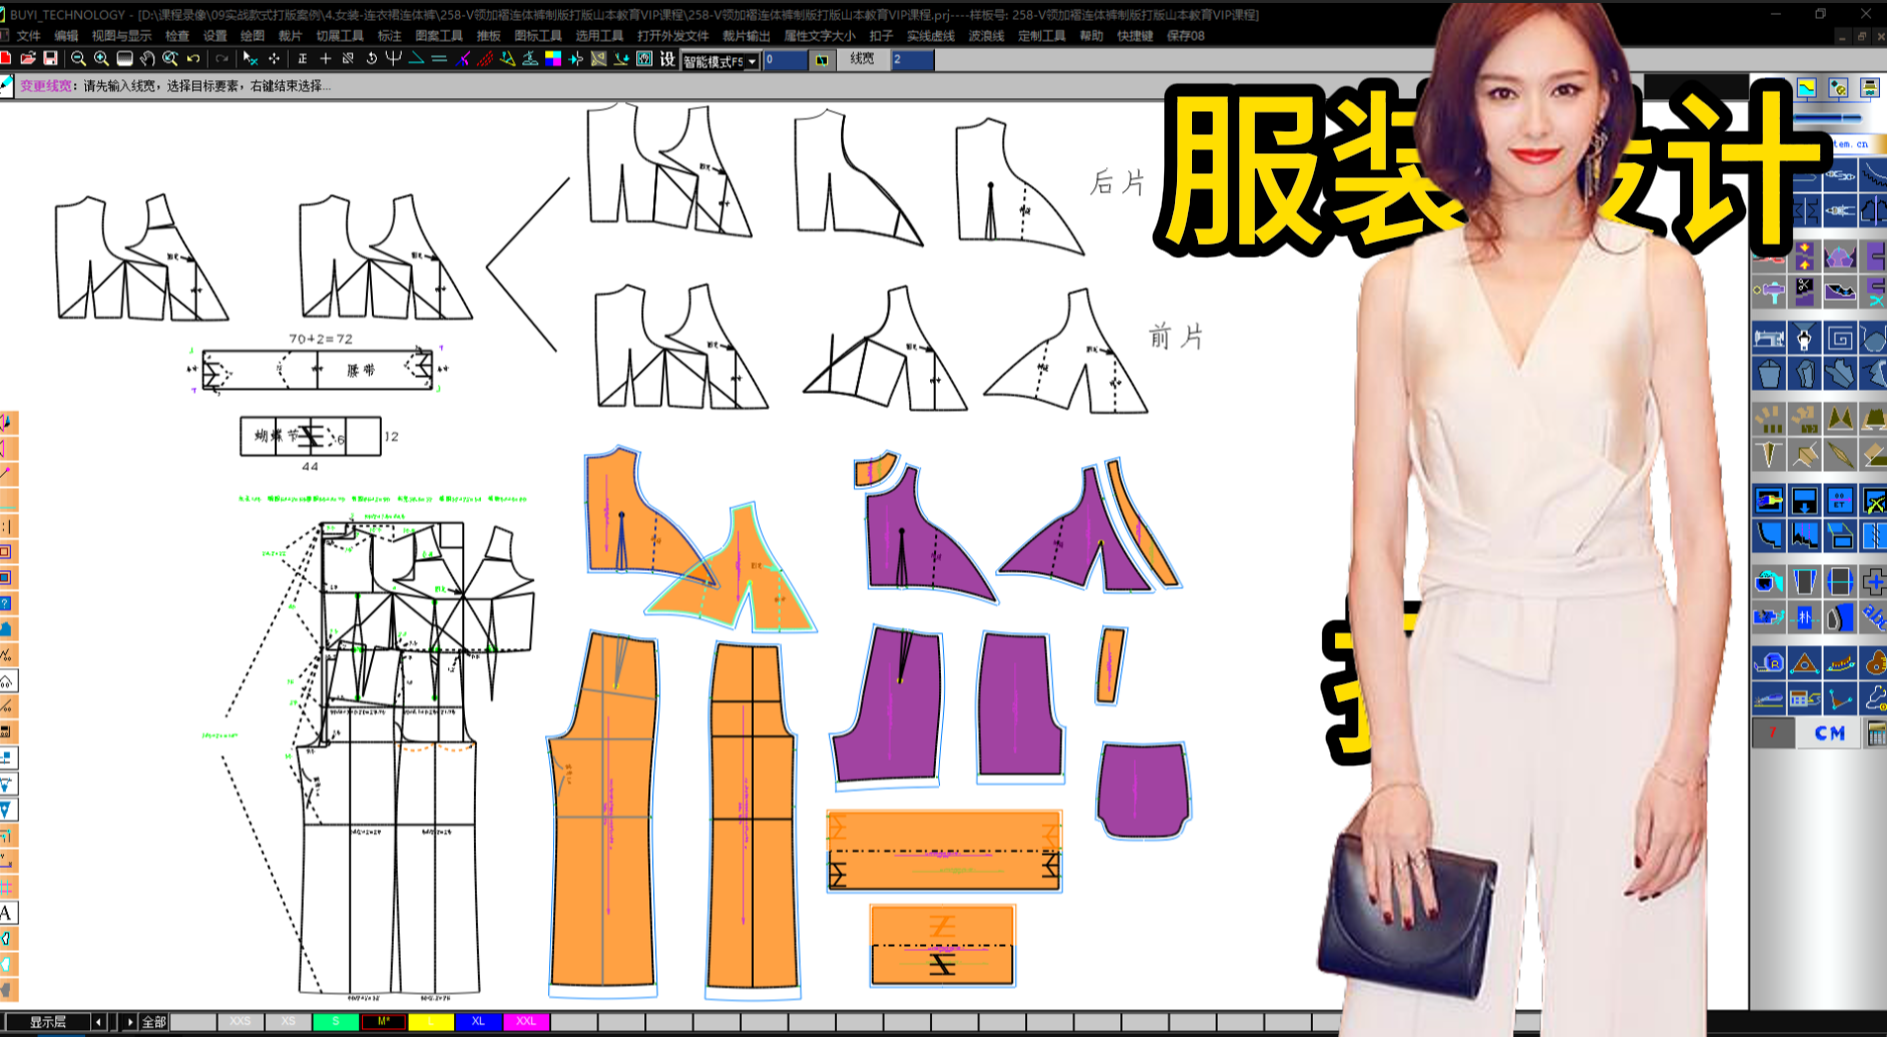Click the 设 settings icon
This screenshot has width=1887, height=1037.
tap(667, 59)
